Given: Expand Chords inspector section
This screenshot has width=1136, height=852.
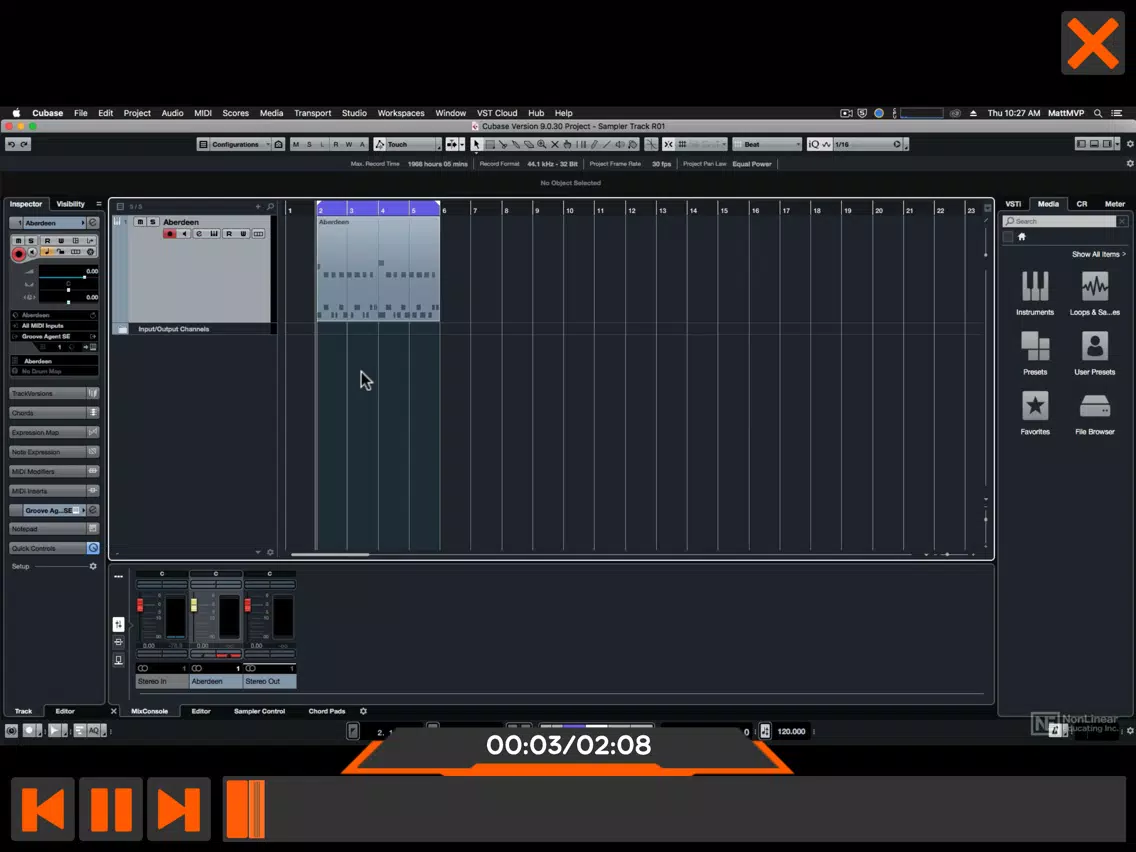Looking at the screenshot, I should (54, 413).
